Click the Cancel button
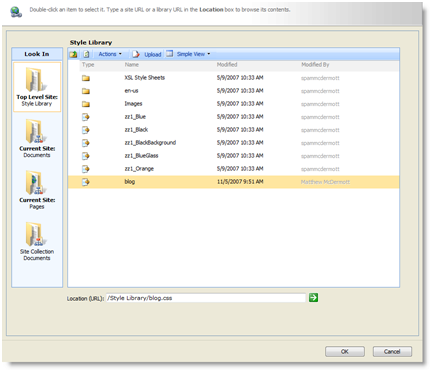The image size is (432, 372). point(392,351)
